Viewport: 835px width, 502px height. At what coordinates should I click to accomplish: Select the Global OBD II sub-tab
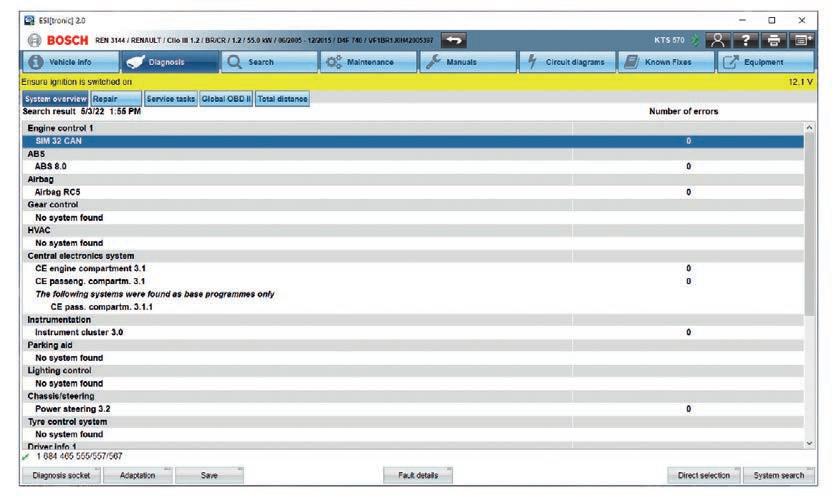(226, 99)
